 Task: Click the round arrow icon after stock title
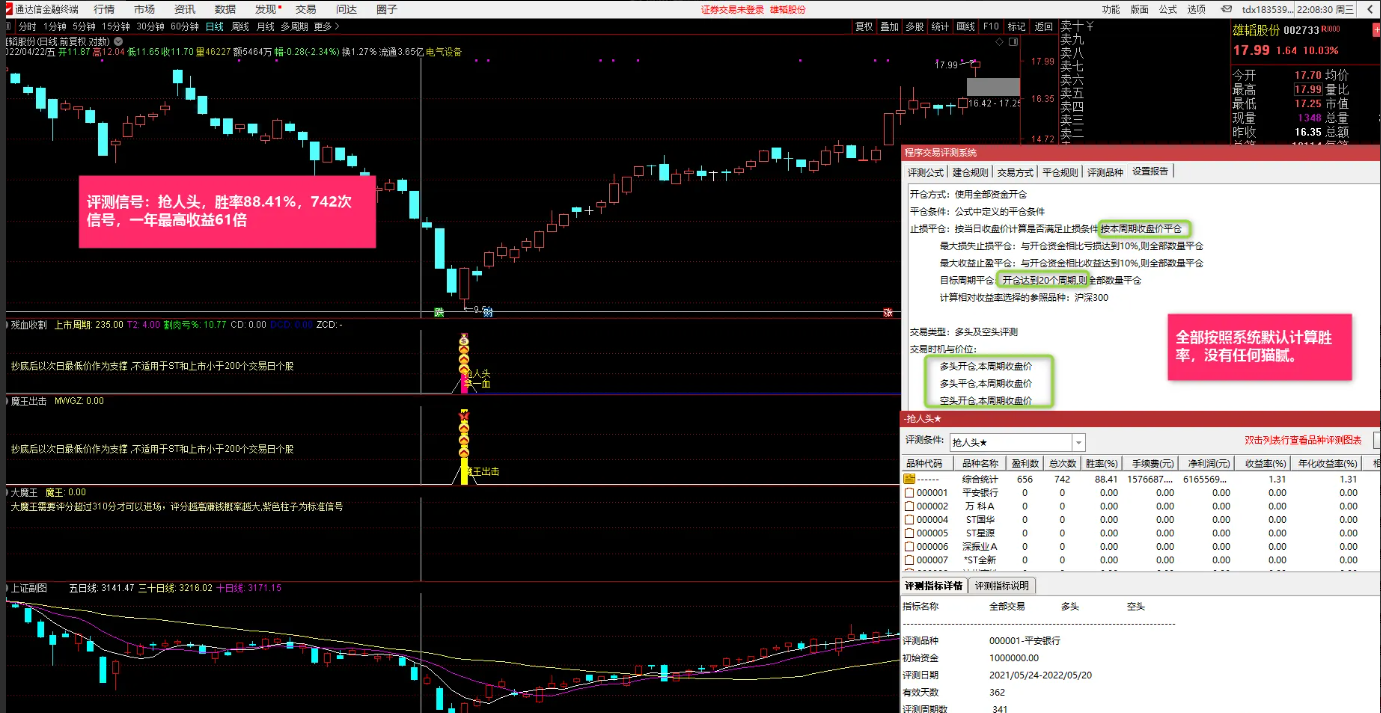coord(119,42)
